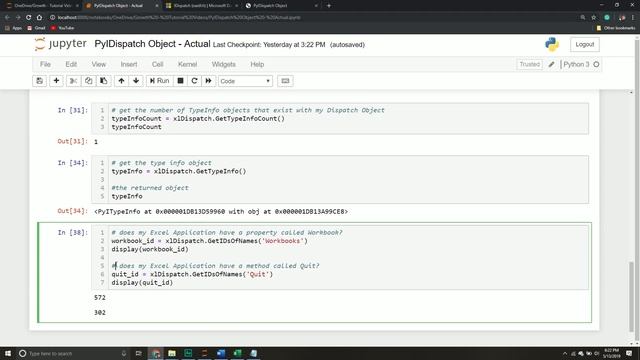The image size is (640, 360).
Task: Open the YouTube bookmark
Action: click(x=62, y=28)
